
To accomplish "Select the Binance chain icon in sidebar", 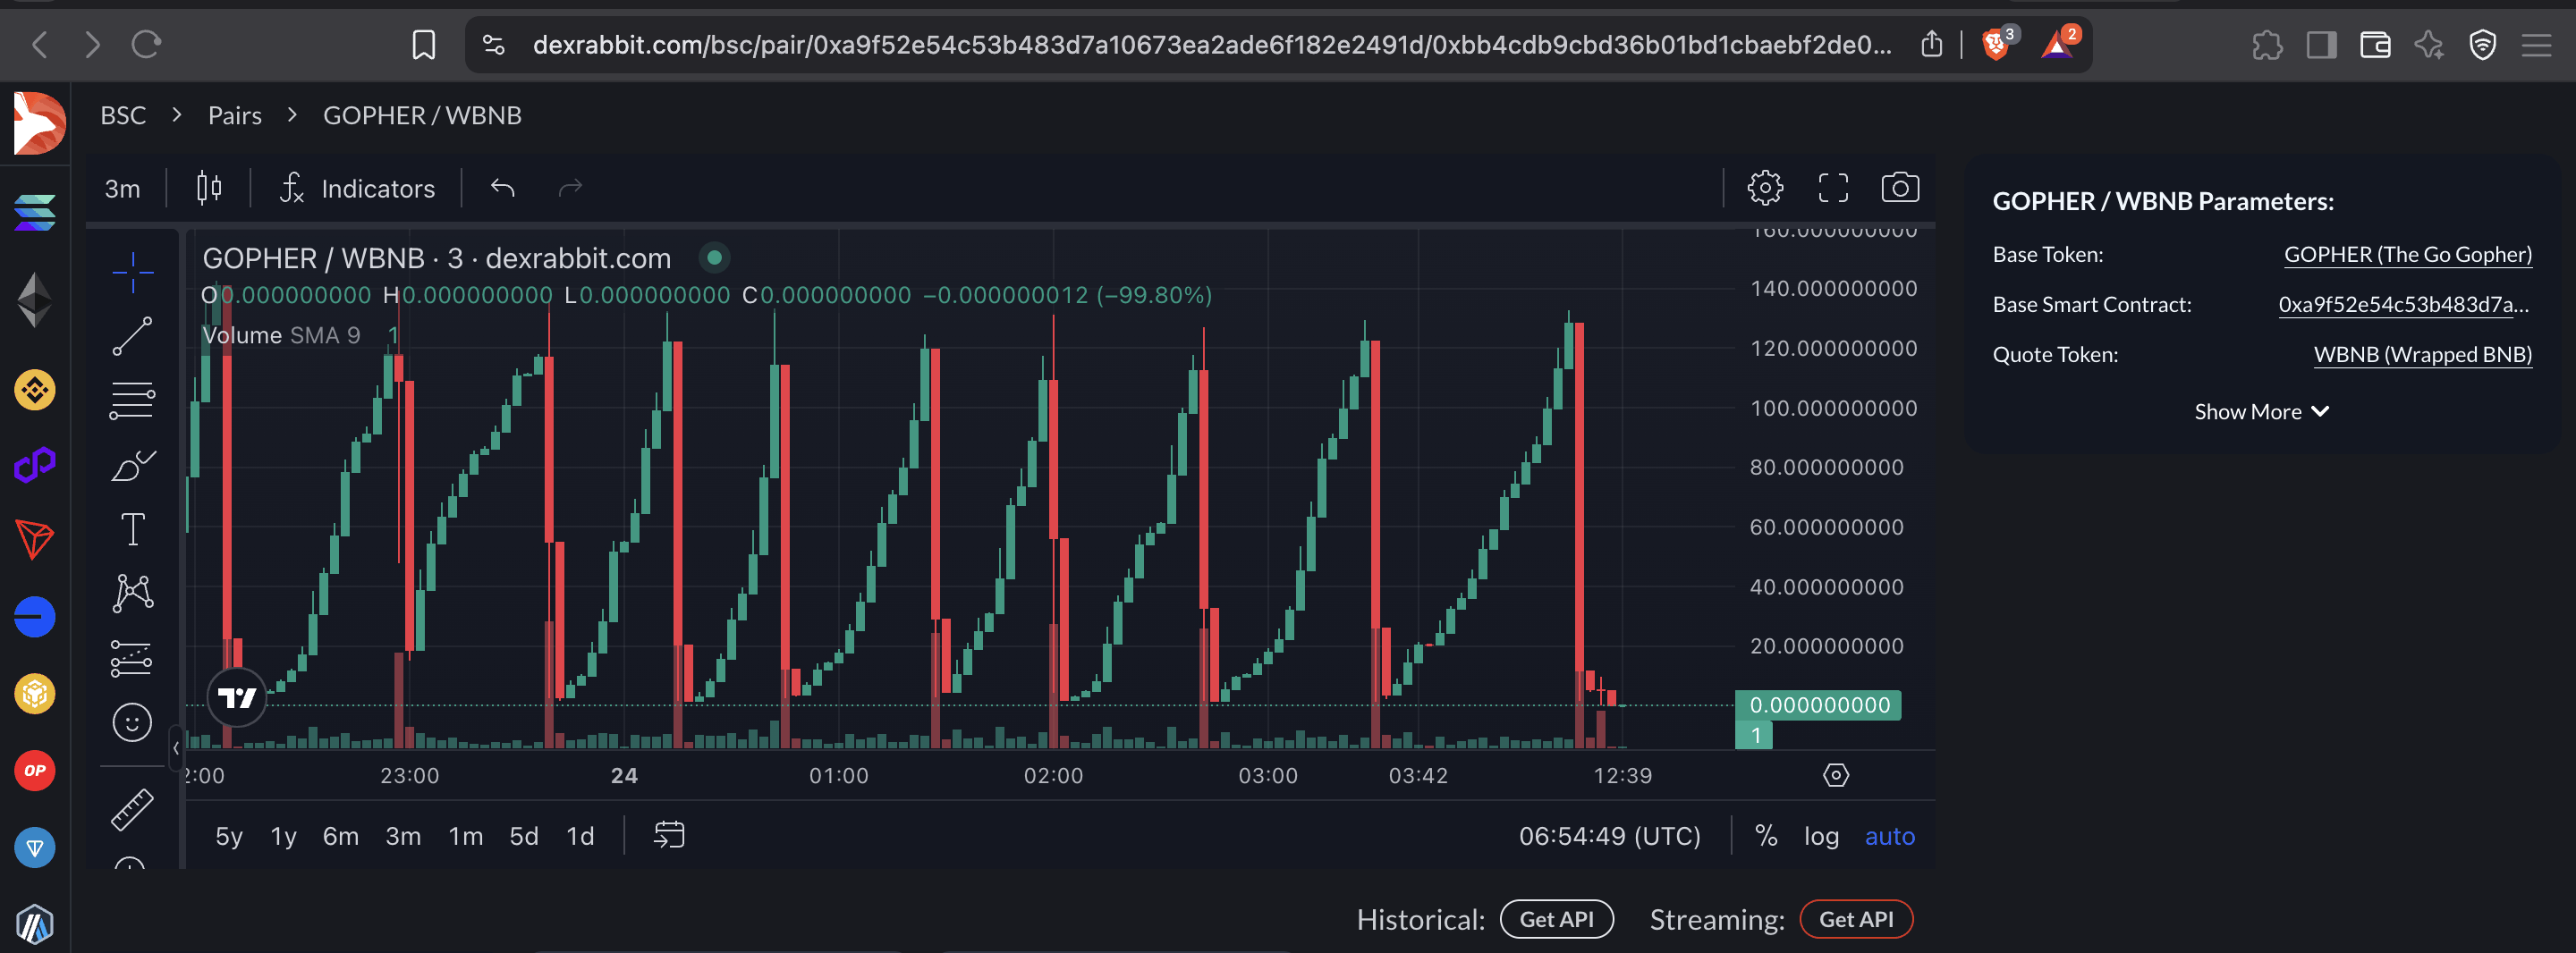I will (35, 390).
